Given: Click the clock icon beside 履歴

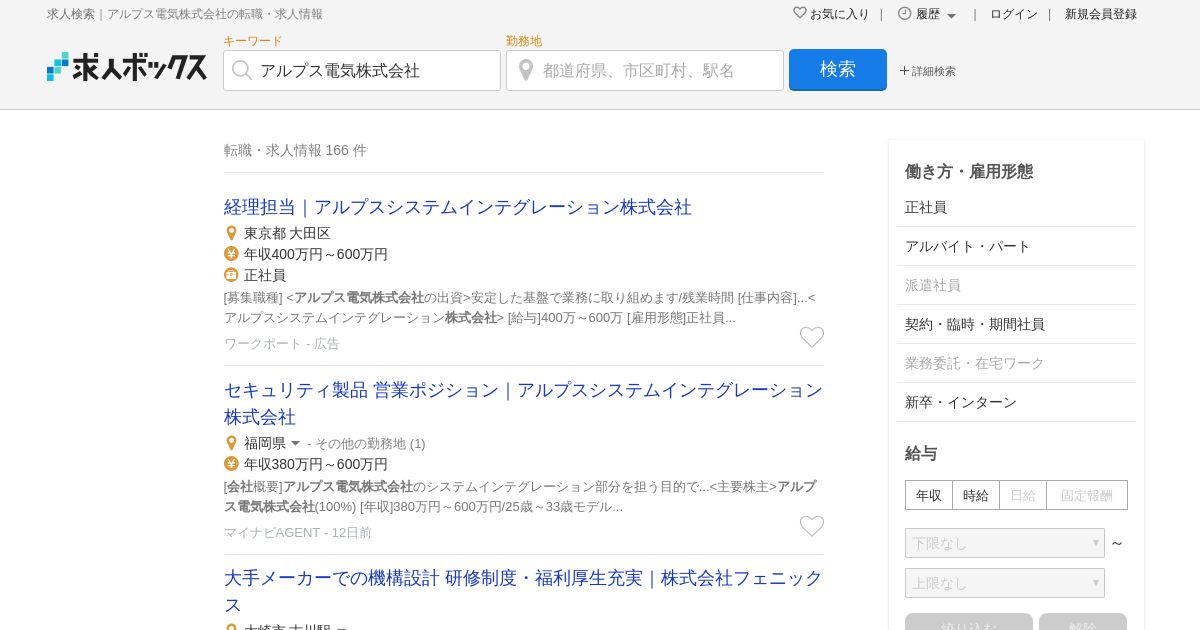Looking at the screenshot, I should click(x=905, y=13).
